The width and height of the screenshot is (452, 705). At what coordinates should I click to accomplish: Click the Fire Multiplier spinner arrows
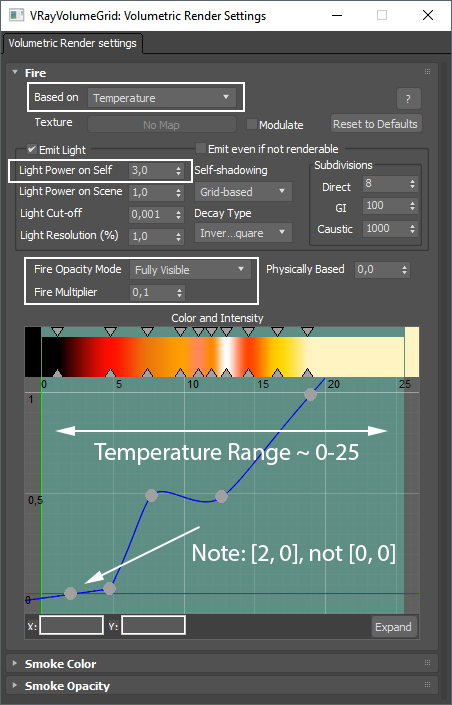pyautogui.click(x=179, y=293)
